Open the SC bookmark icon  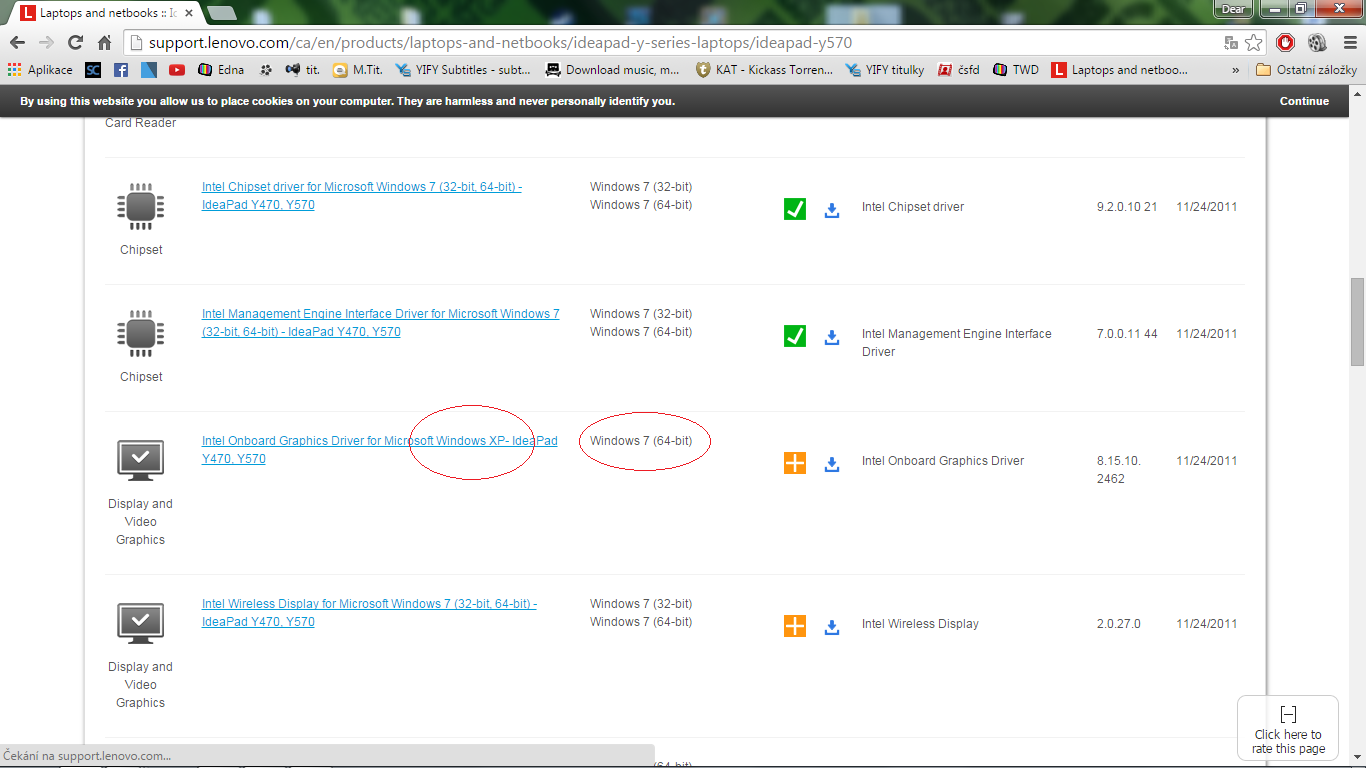point(93,70)
